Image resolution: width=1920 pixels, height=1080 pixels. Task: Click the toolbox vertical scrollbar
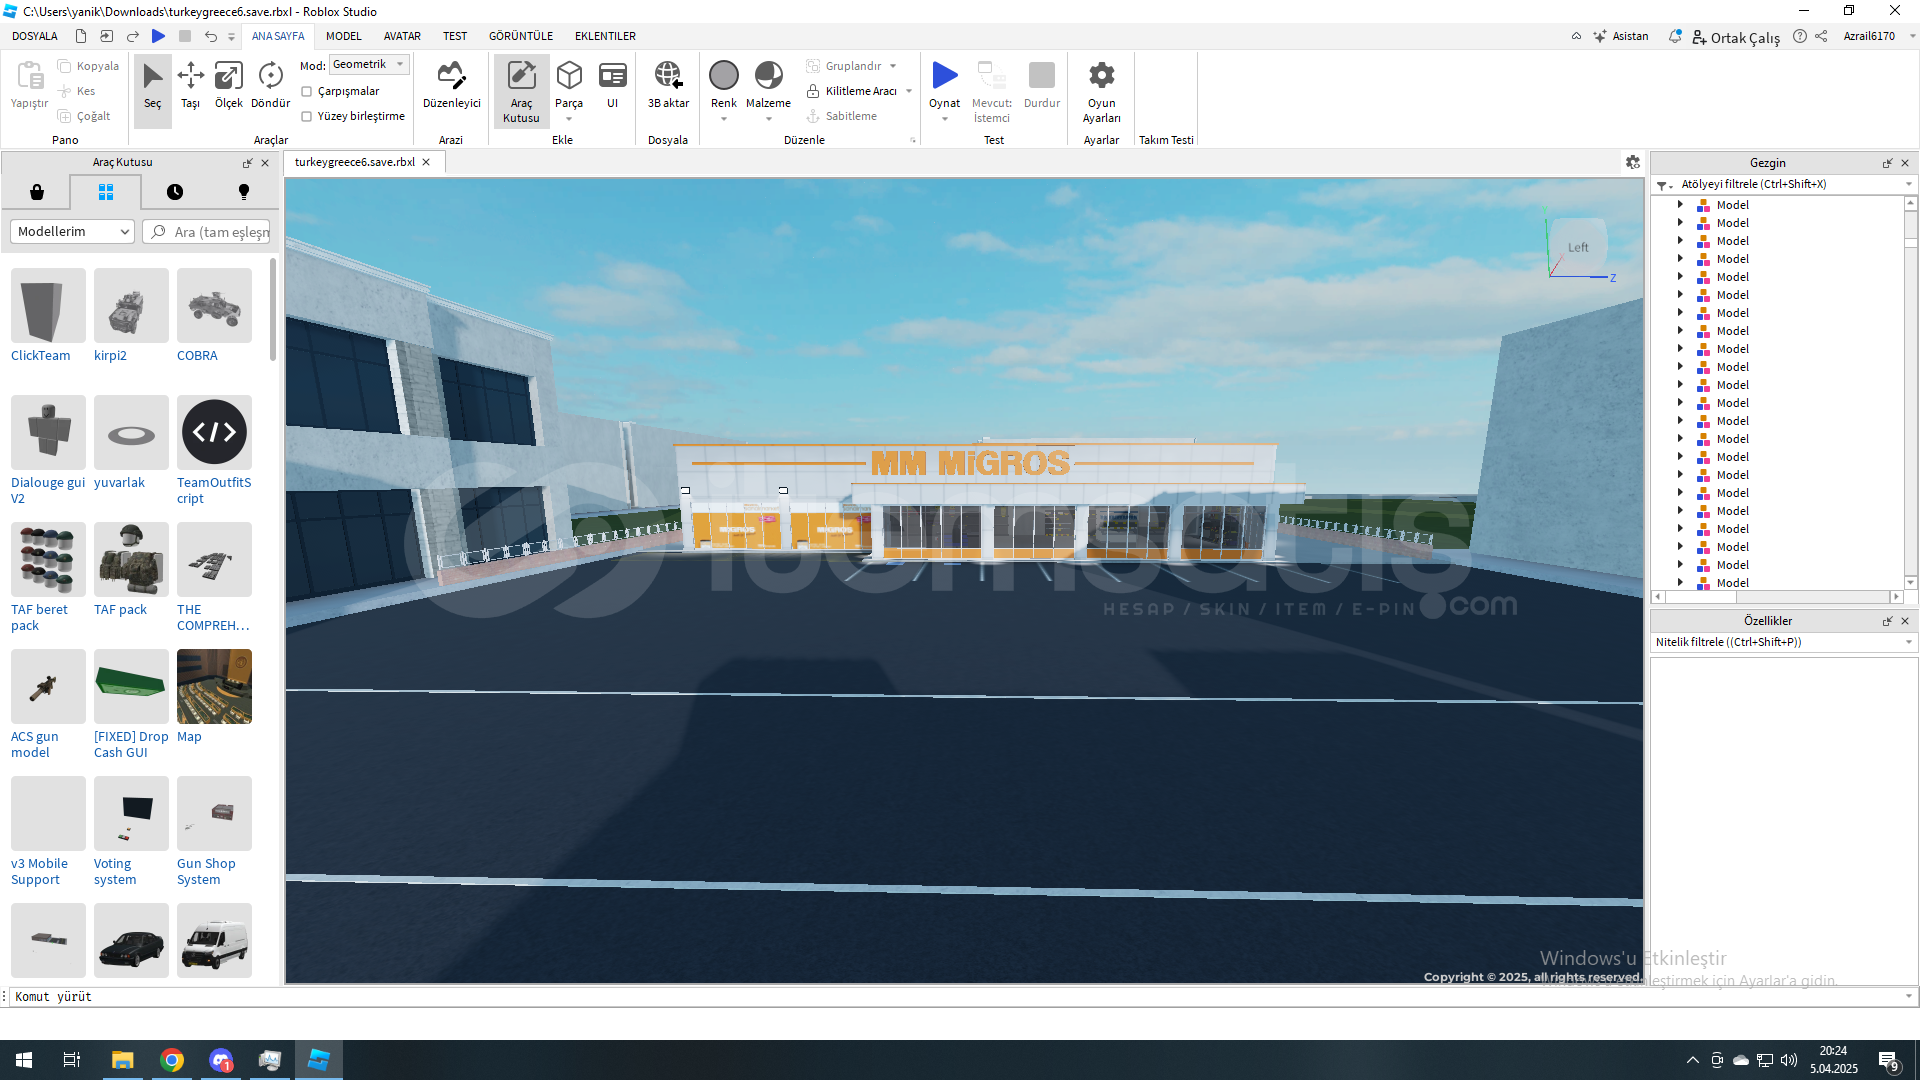pyautogui.click(x=273, y=310)
